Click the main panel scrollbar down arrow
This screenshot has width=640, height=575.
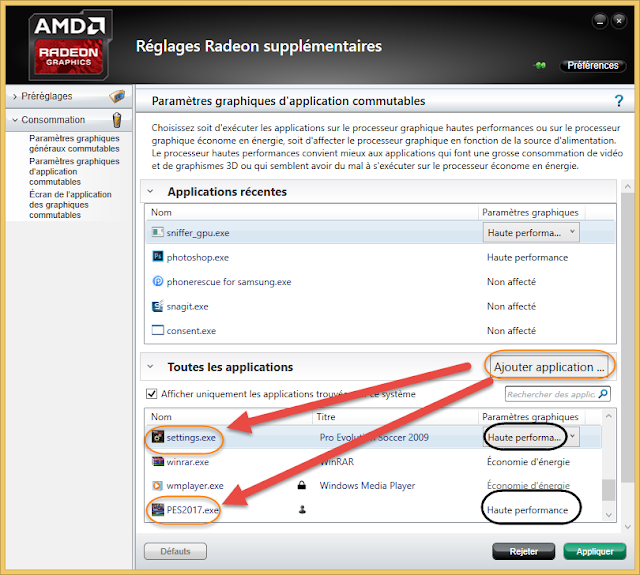coord(628,527)
